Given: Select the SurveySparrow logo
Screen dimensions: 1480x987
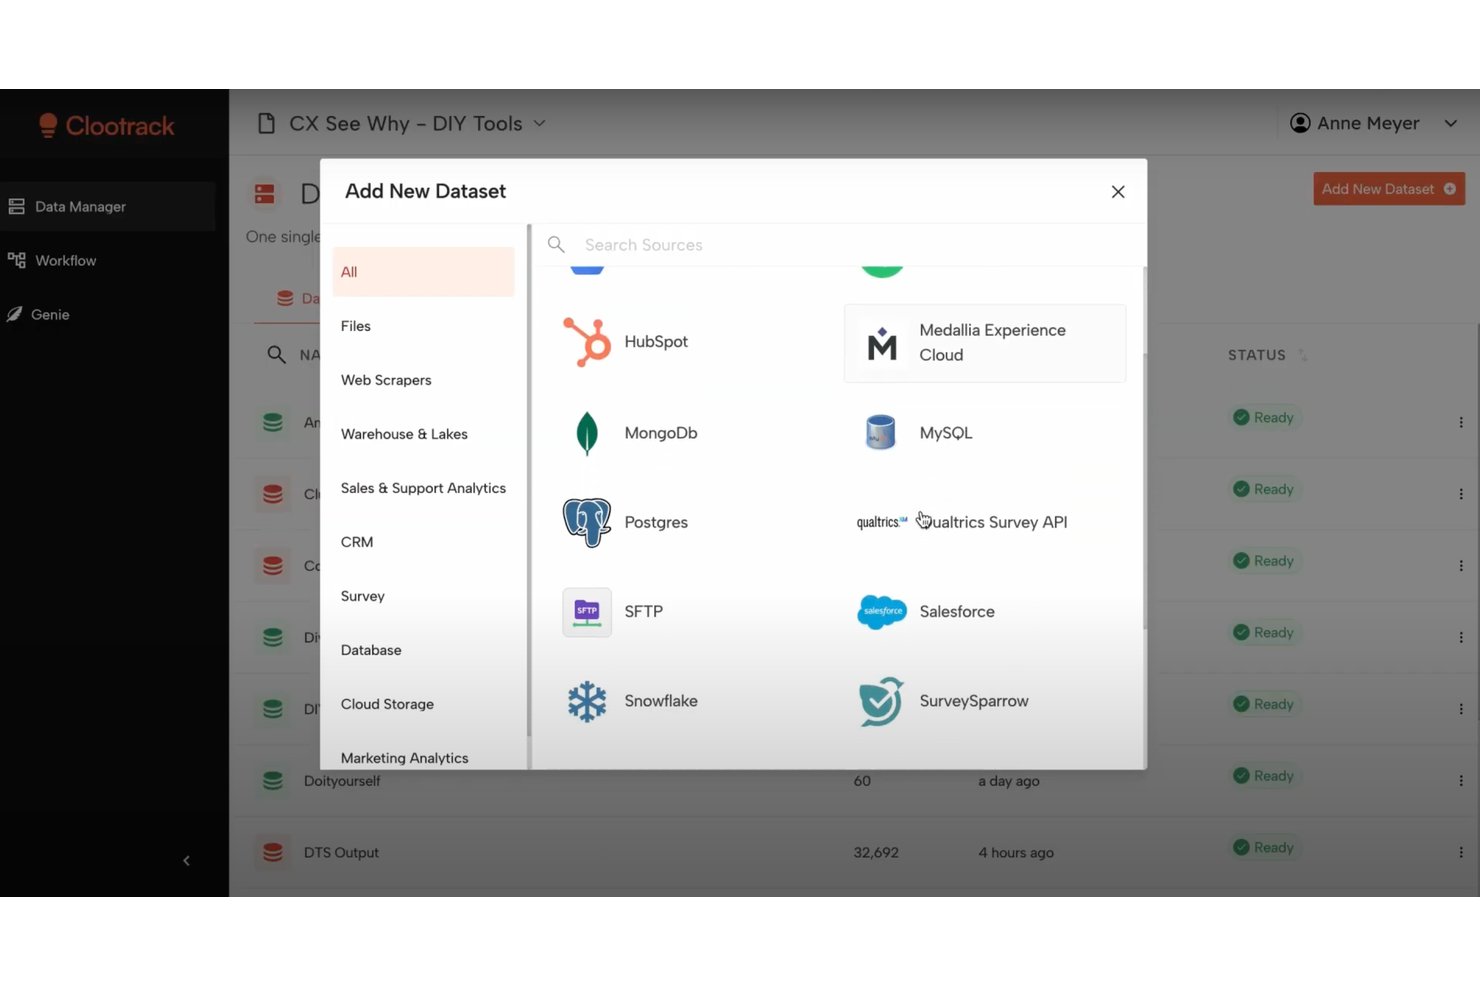Looking at the screenshot, I should pos(881,701).
